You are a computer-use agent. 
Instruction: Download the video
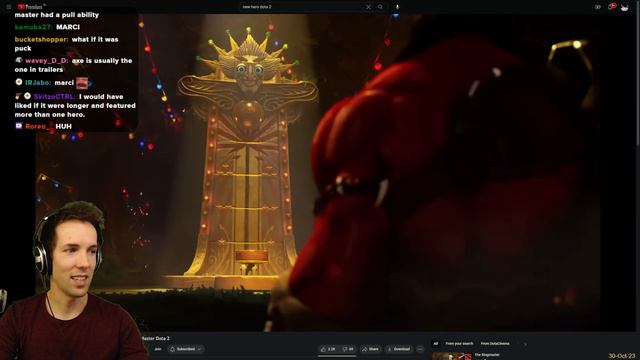tap(399, 349)
